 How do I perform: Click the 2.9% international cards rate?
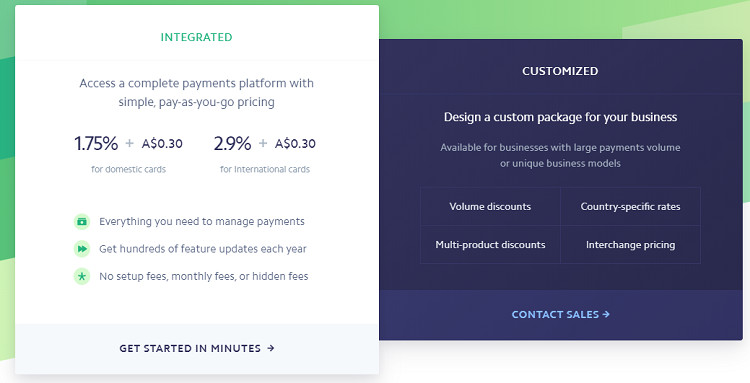coord(232,143)
